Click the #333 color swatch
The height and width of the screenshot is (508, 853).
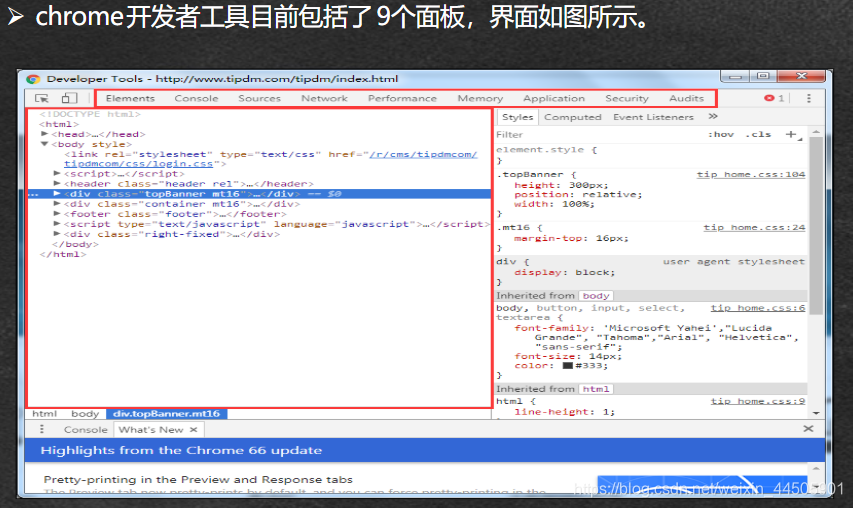[x=567, y=365]
